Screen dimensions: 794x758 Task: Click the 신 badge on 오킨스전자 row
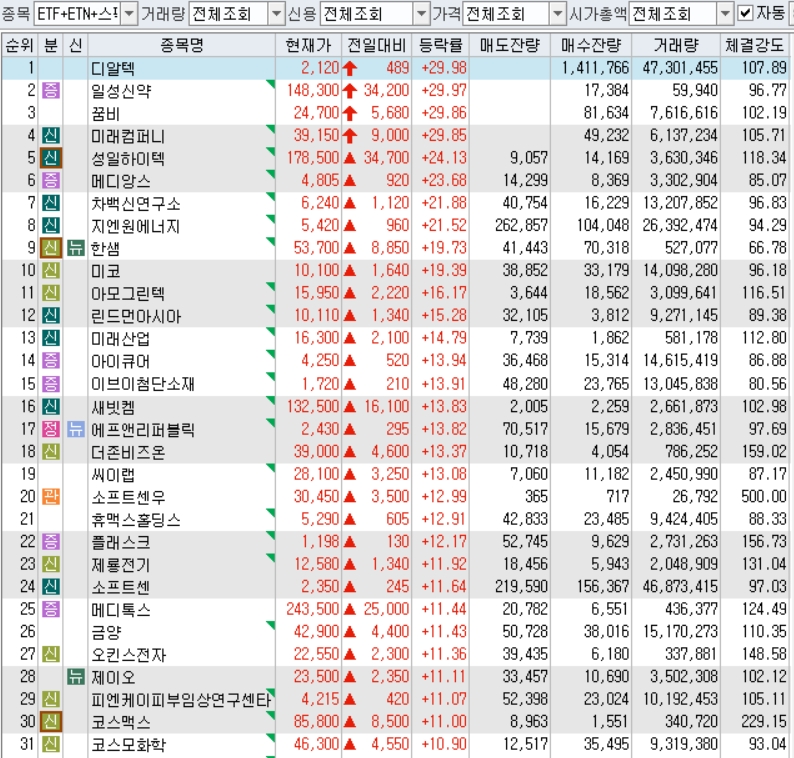[x=51, y=654]
